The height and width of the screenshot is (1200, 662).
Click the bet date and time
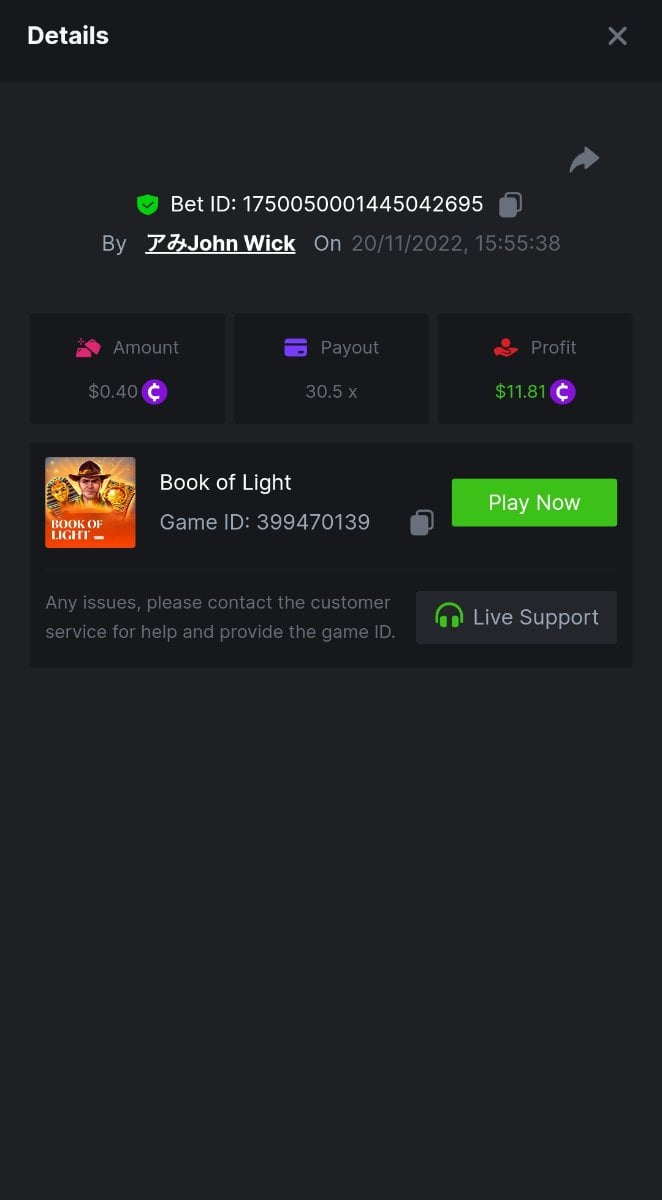pyautogui.click(x=455, y=243)
